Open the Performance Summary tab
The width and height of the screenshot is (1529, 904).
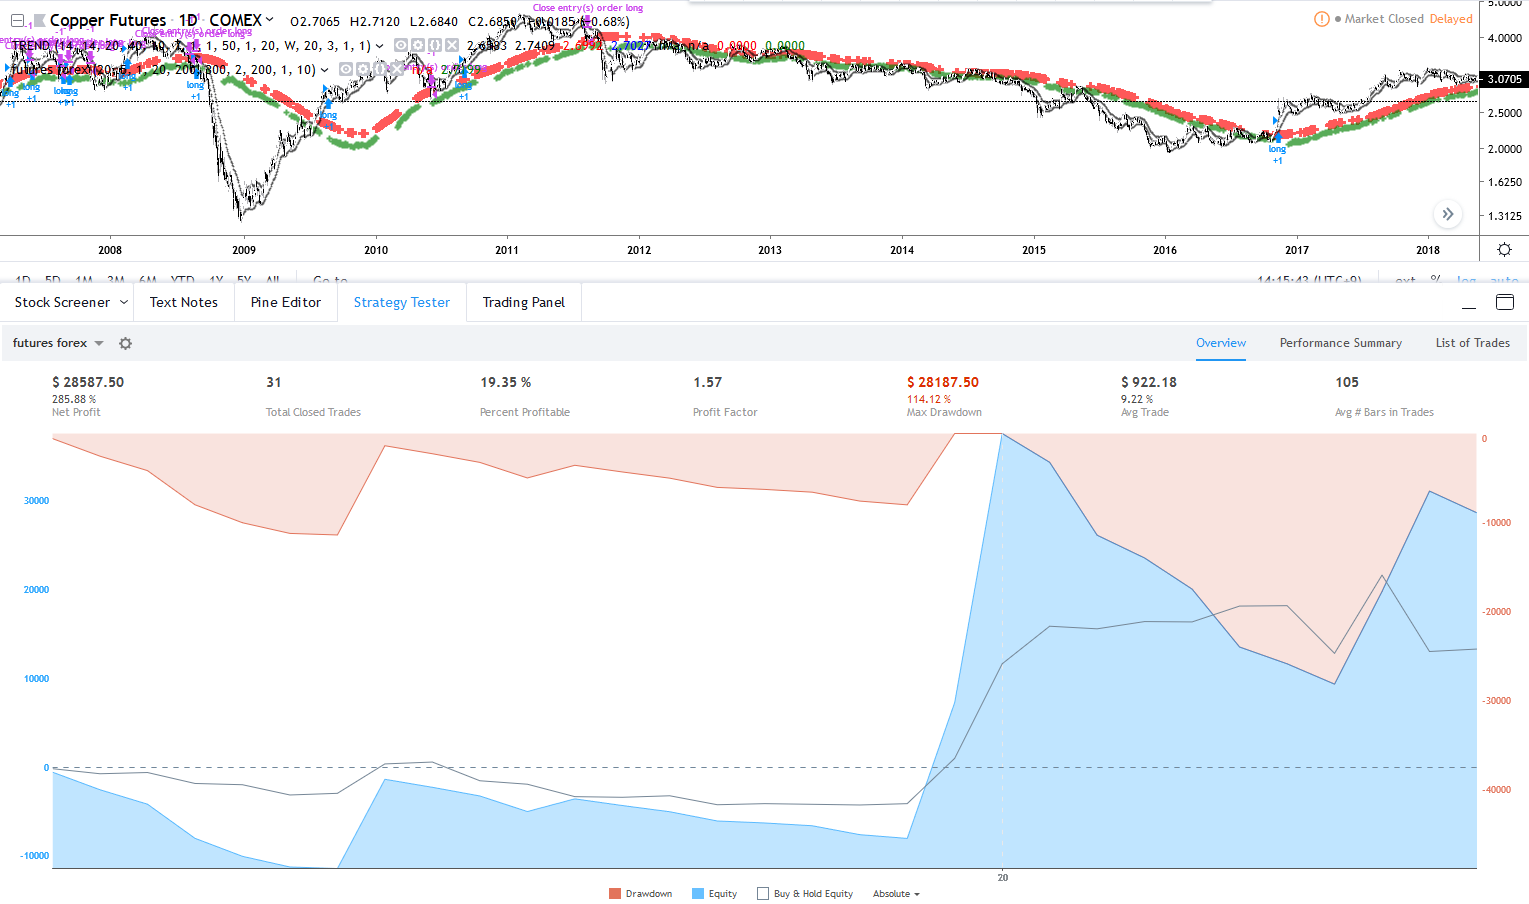tap(1340, 343)
